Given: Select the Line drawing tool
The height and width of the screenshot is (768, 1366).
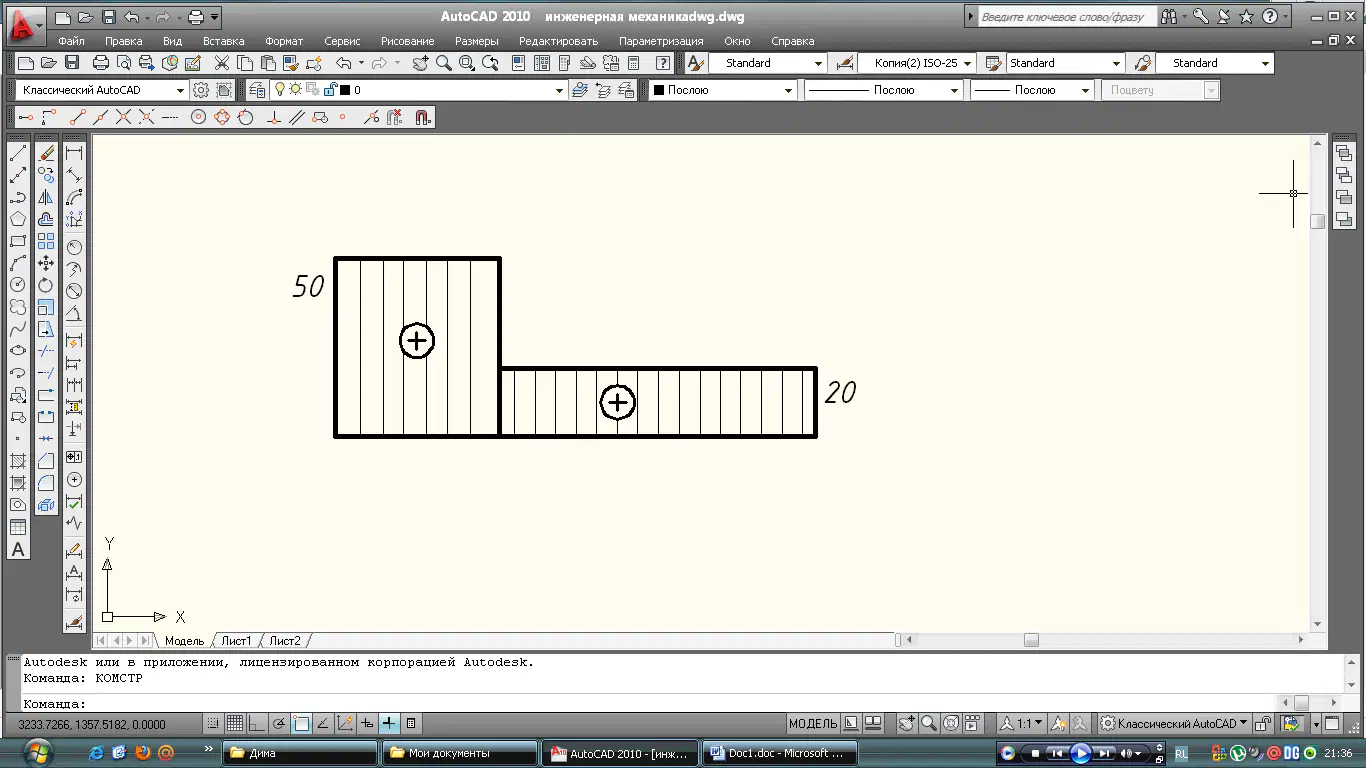Looking at the screenshot, I should coord(18,153).
